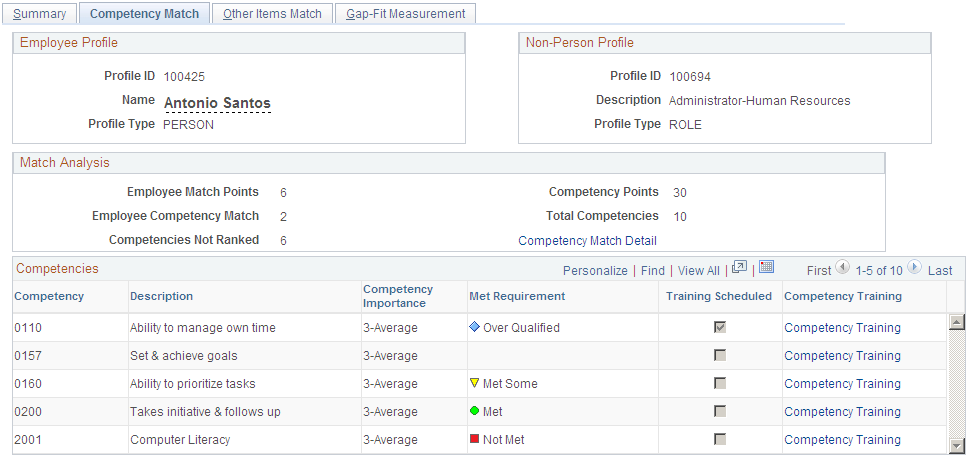Image resolution: width=976 pixels, height=463 pixels.
Task: Open the Other Items Match tab
Action: pos(272,14)
